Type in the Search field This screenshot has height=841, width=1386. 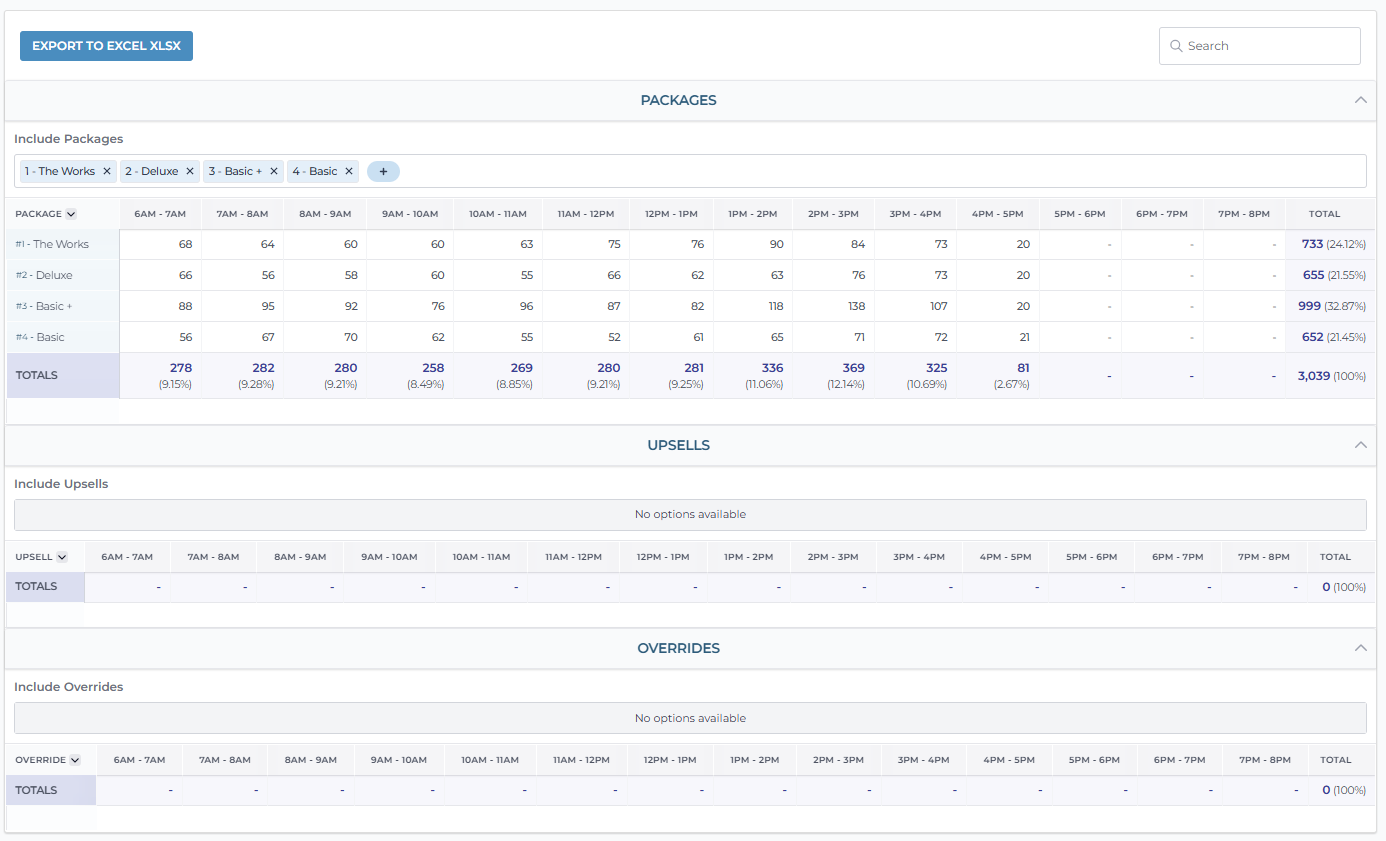tap(1268, 46)
